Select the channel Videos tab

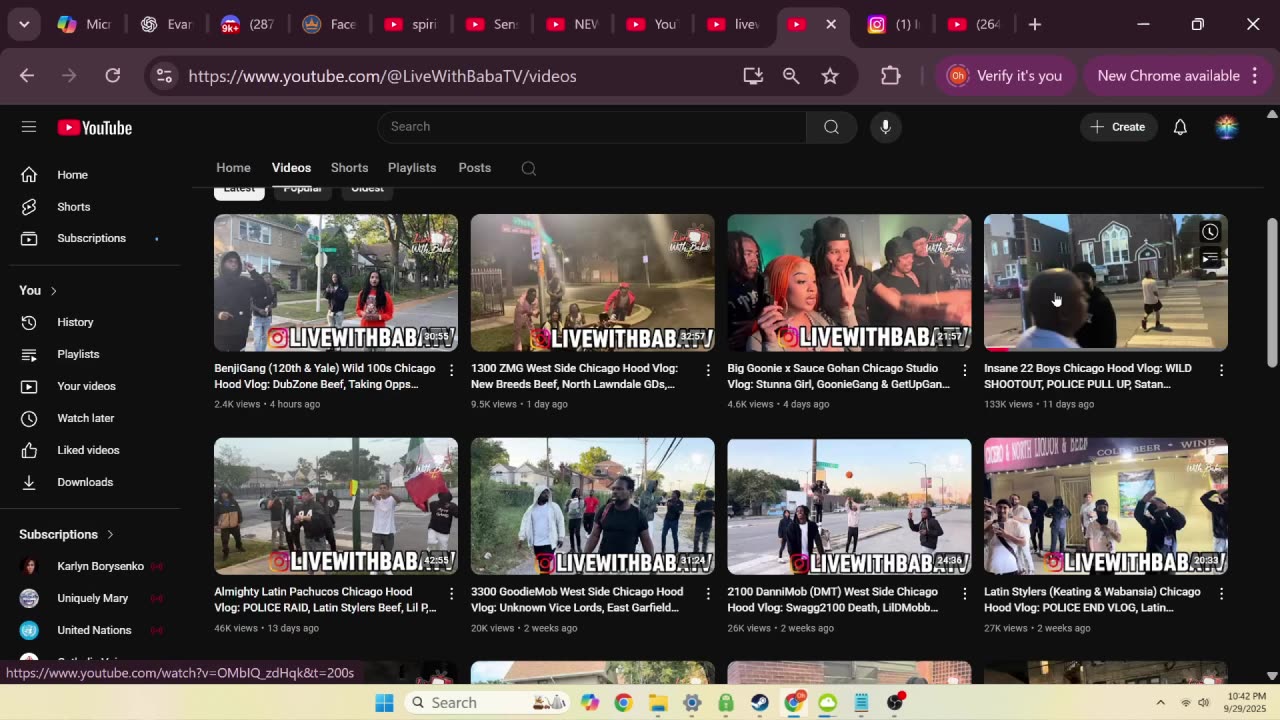(x=291, y=168)
